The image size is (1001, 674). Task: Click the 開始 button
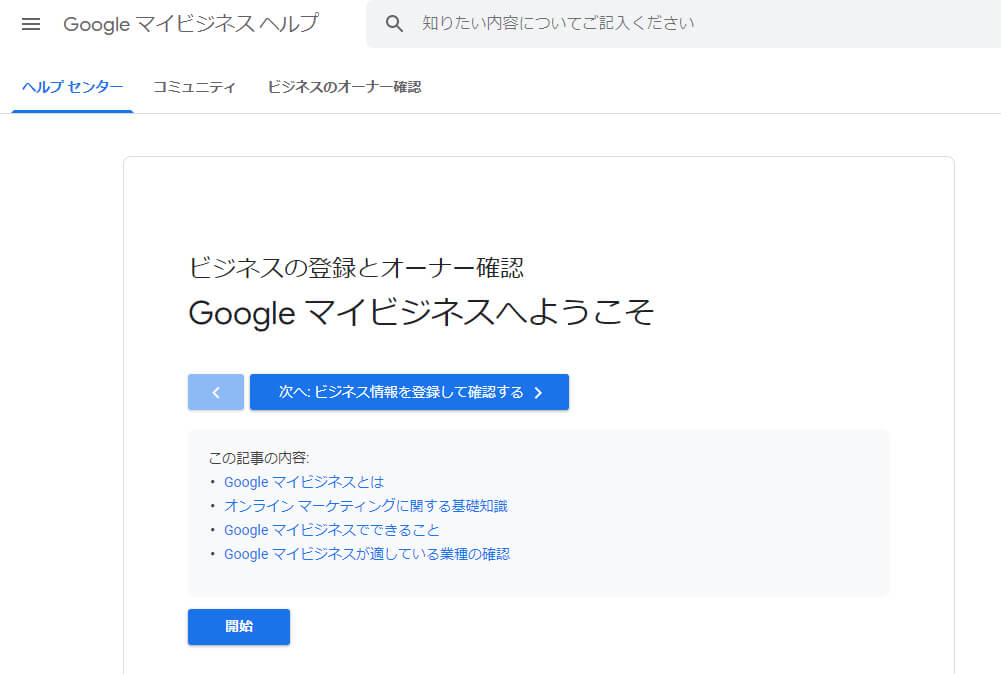pyautogui.click(x=238, y=627)
